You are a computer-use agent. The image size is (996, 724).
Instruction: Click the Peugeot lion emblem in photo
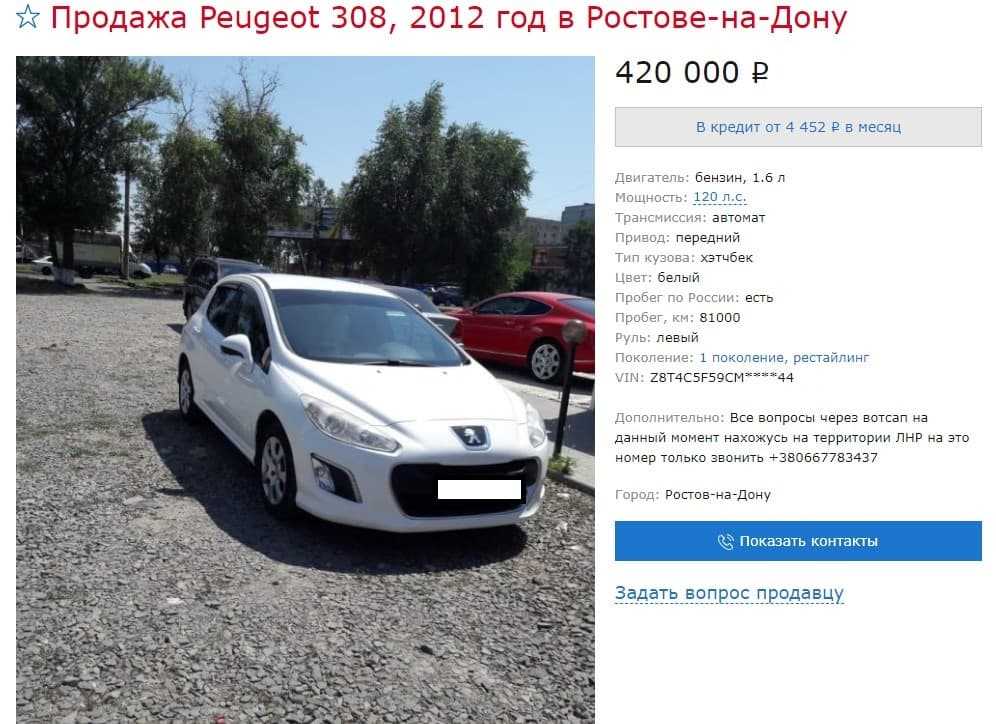[x=471, y=436]
